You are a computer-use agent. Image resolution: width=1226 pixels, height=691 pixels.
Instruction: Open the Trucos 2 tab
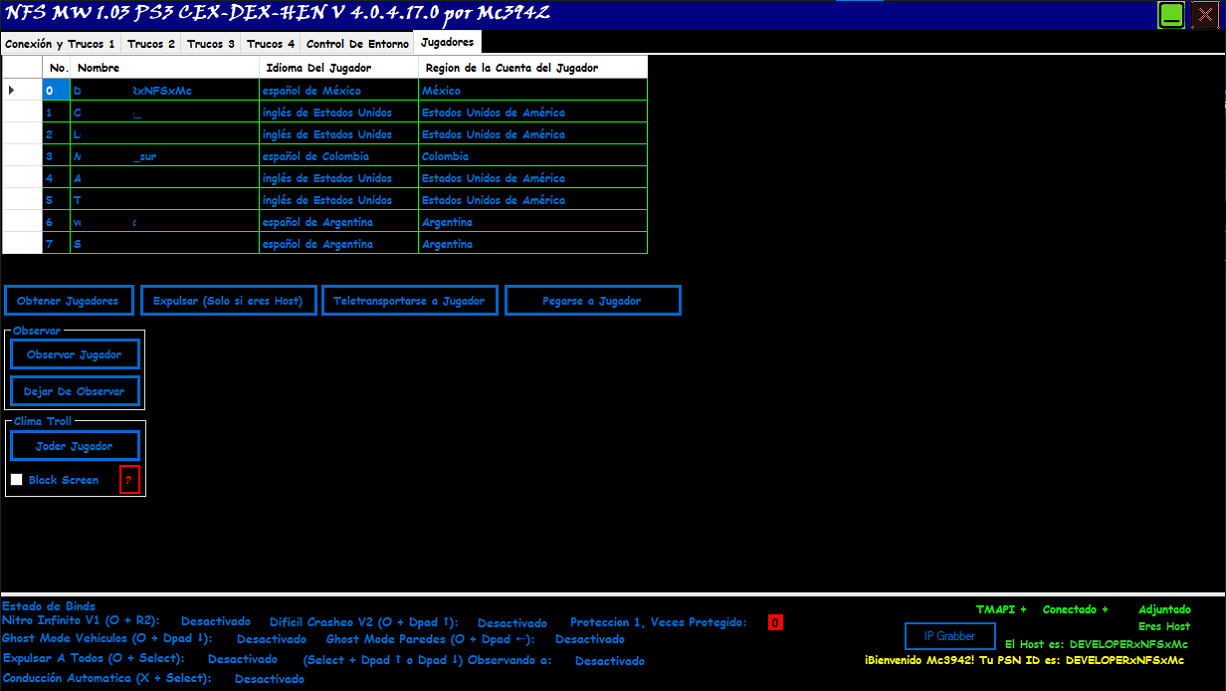[x=151, y=44]
